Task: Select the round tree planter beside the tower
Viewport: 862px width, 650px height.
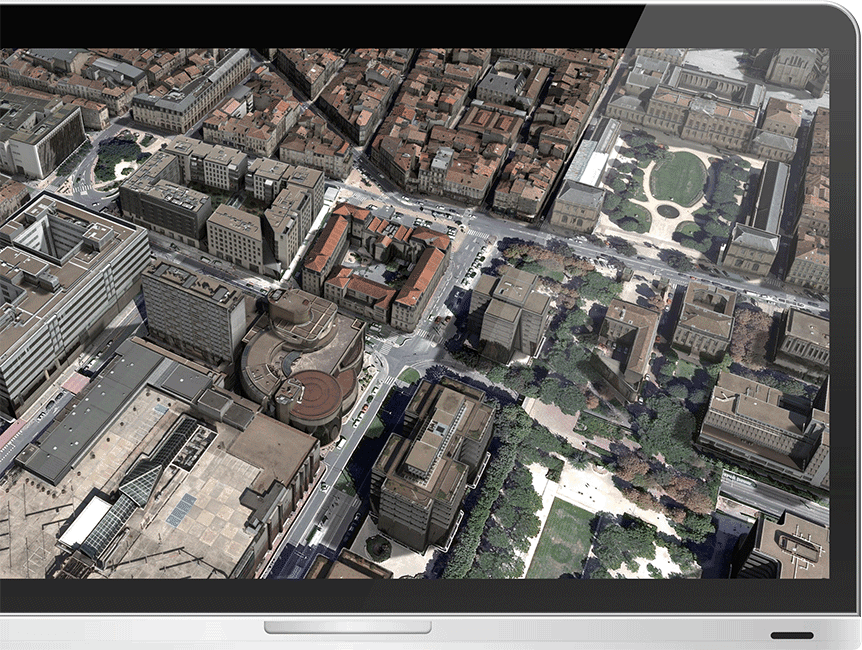Action: coord(378,547)
